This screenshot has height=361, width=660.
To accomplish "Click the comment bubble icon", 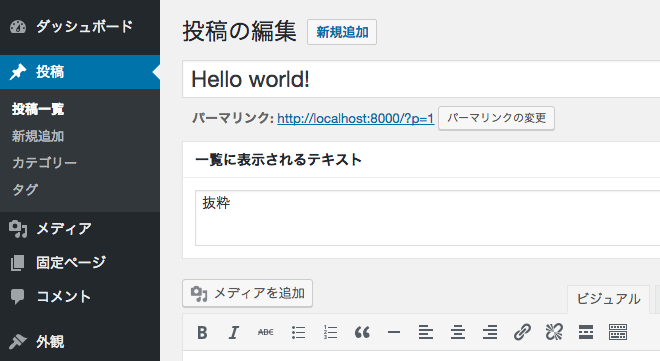I will coord(18,297).
